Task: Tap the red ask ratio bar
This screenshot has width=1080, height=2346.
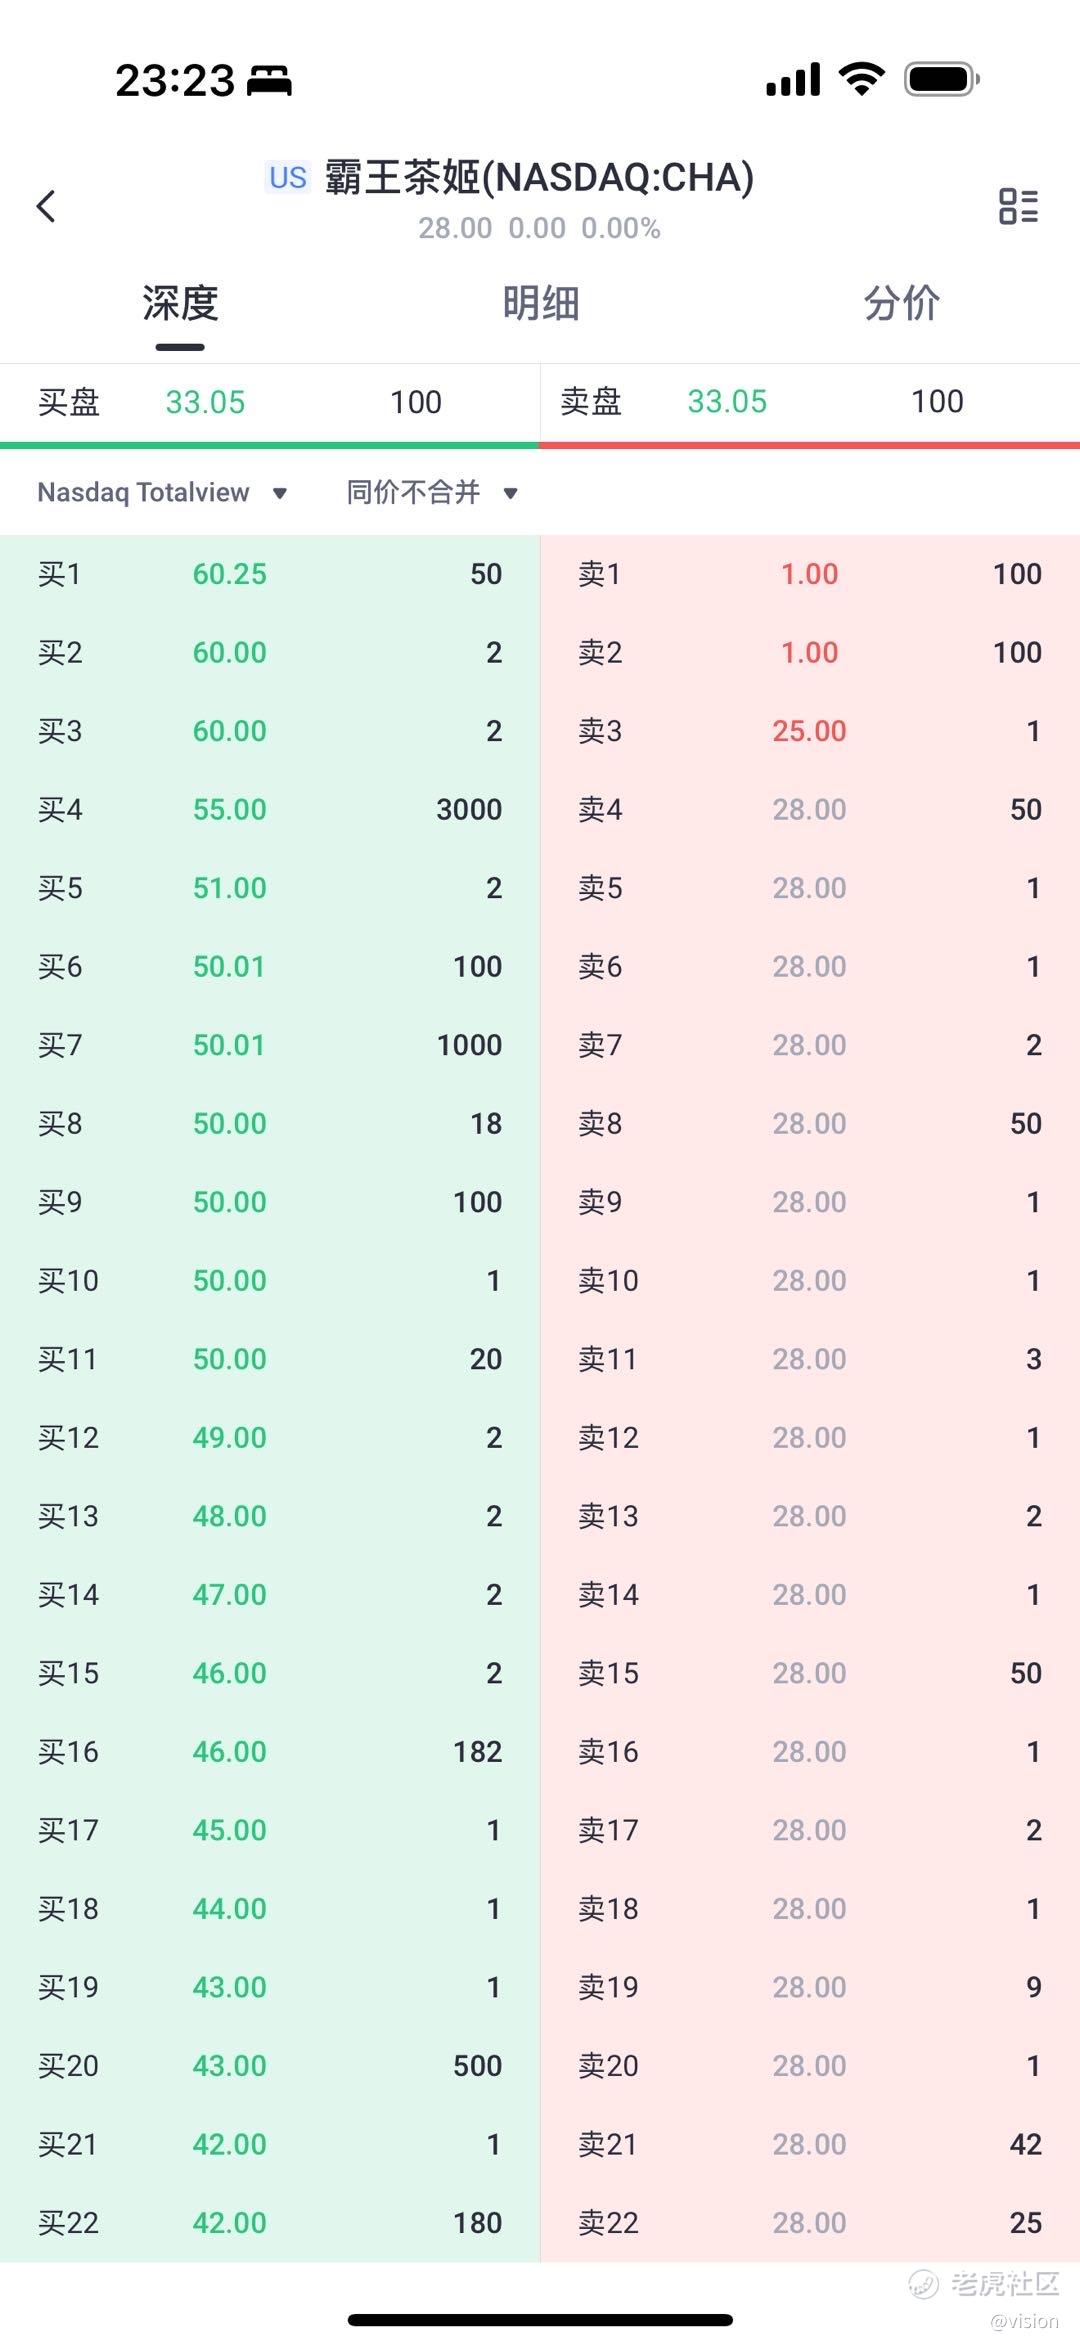Action: [810, 445]
